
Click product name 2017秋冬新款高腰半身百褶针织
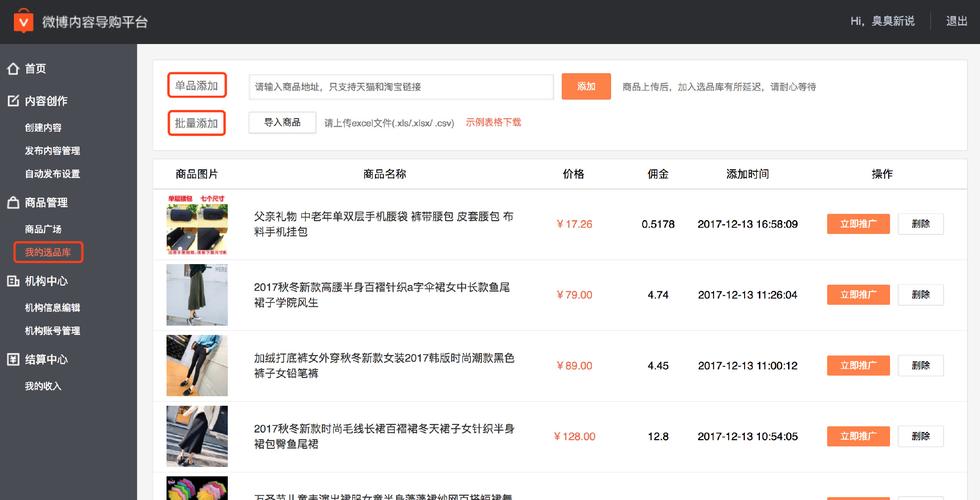coord(382,294)
